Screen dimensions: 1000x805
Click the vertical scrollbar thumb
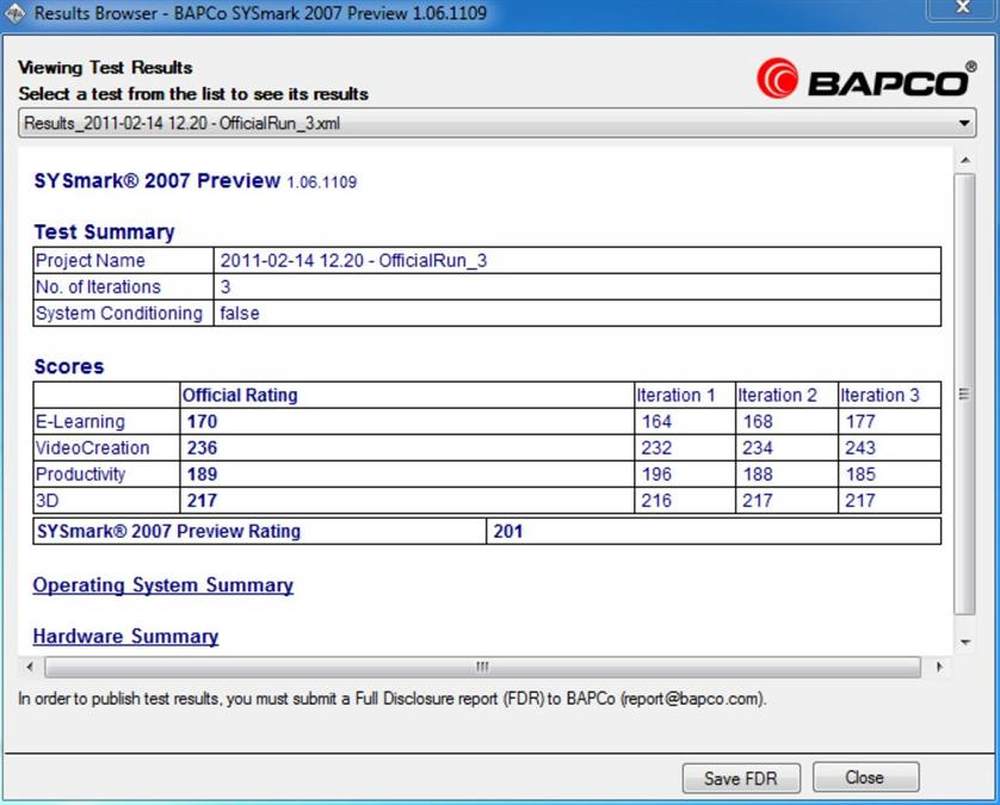coord(965,394)
